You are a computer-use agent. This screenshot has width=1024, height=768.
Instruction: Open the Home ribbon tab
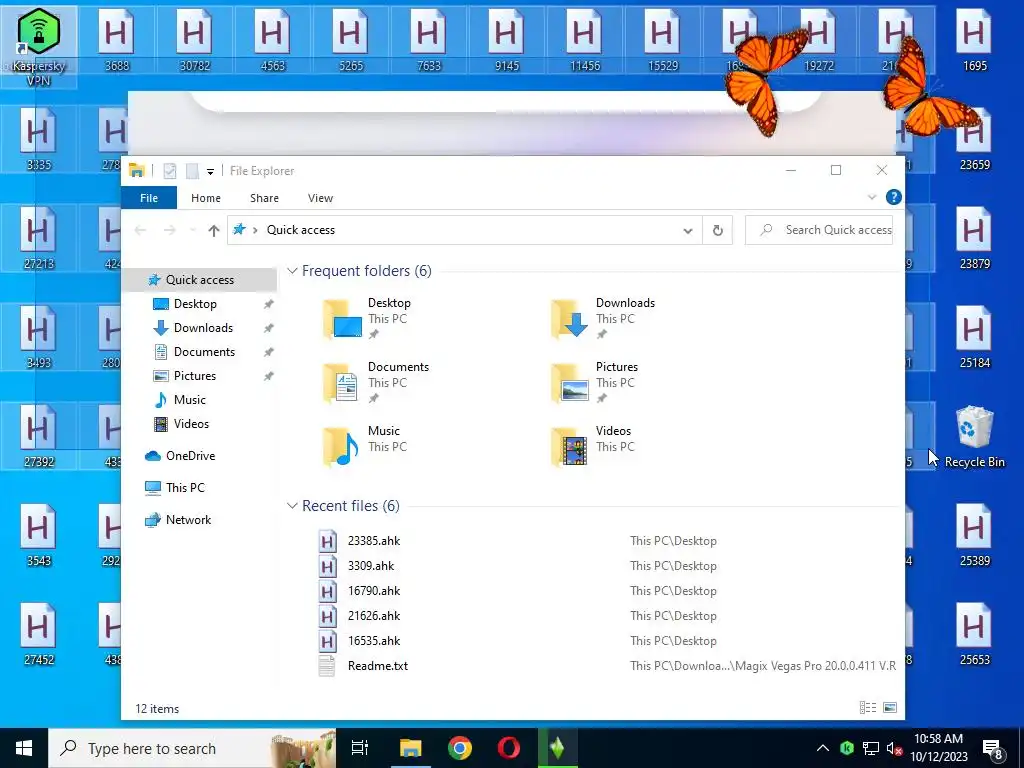point(206,198)
